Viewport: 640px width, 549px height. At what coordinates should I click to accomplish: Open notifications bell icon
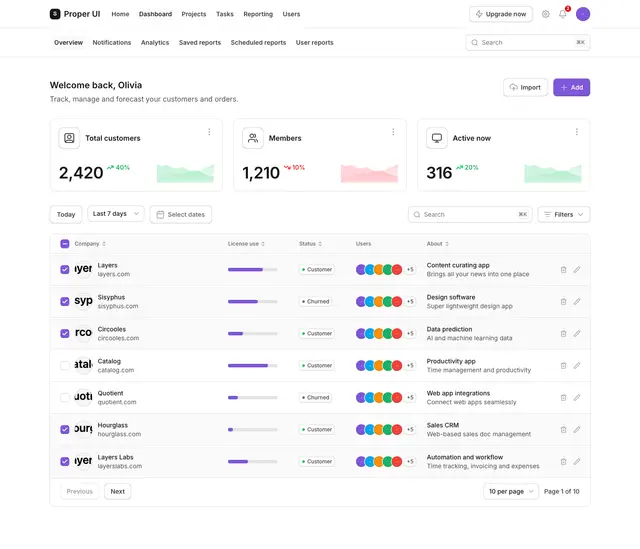[562, 14]
